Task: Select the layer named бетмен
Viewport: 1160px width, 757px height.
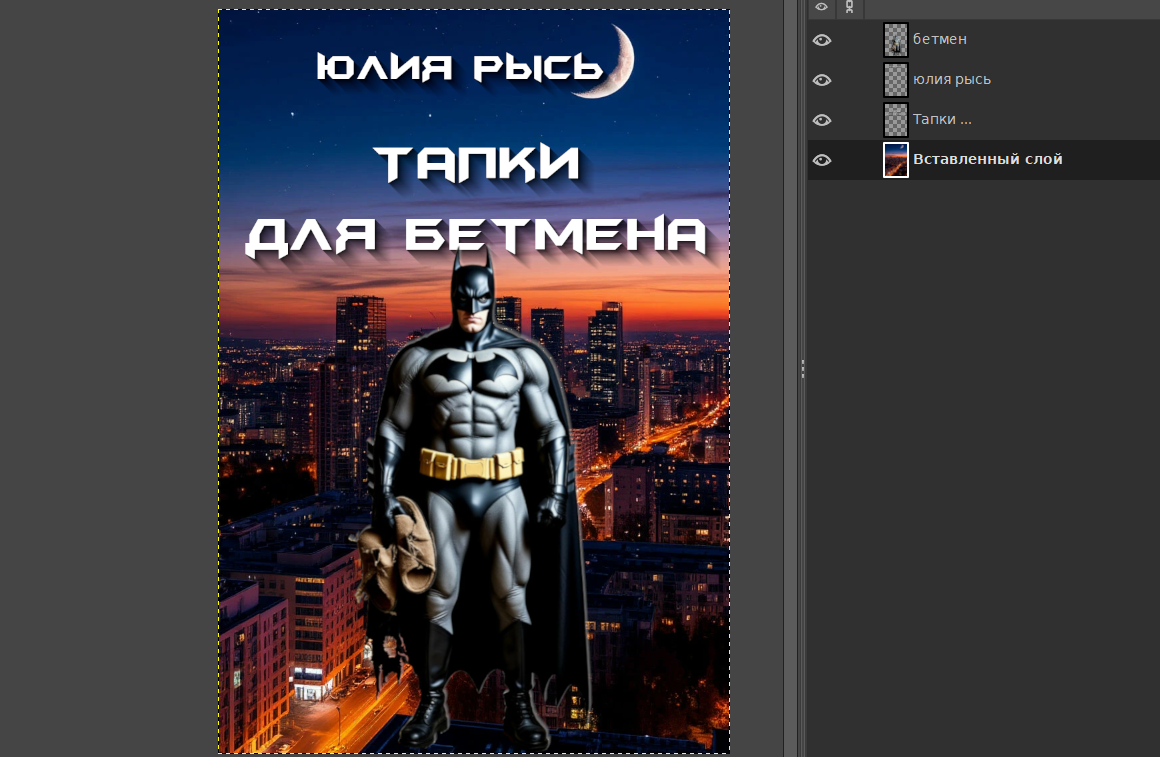Action: tap(940, 39)
